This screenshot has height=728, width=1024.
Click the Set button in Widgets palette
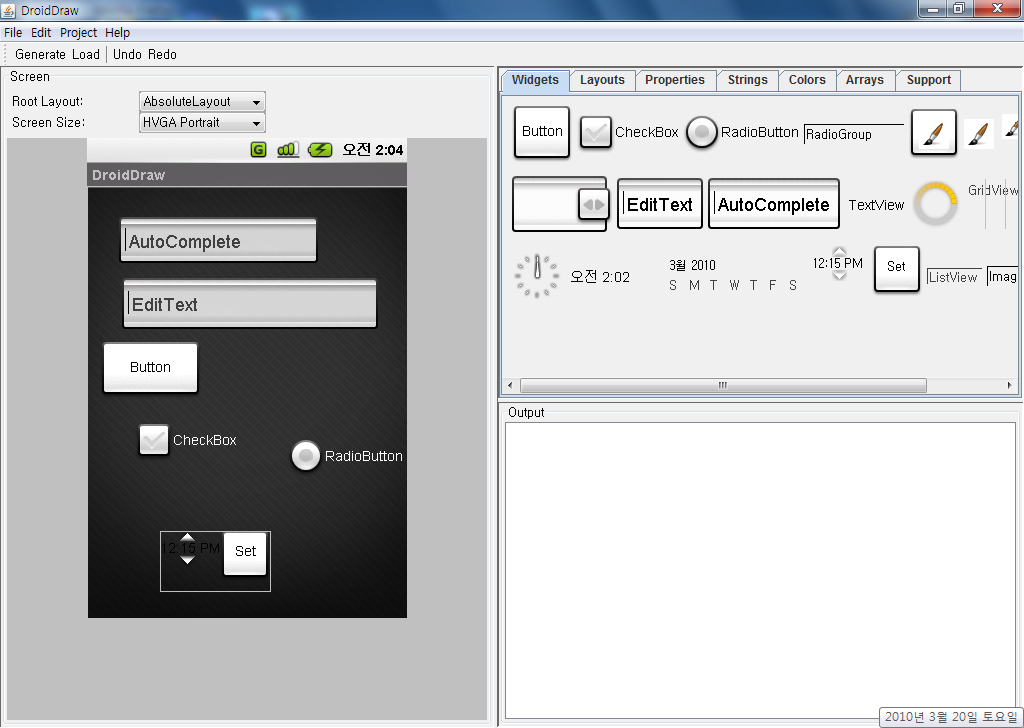pos(896,268)
